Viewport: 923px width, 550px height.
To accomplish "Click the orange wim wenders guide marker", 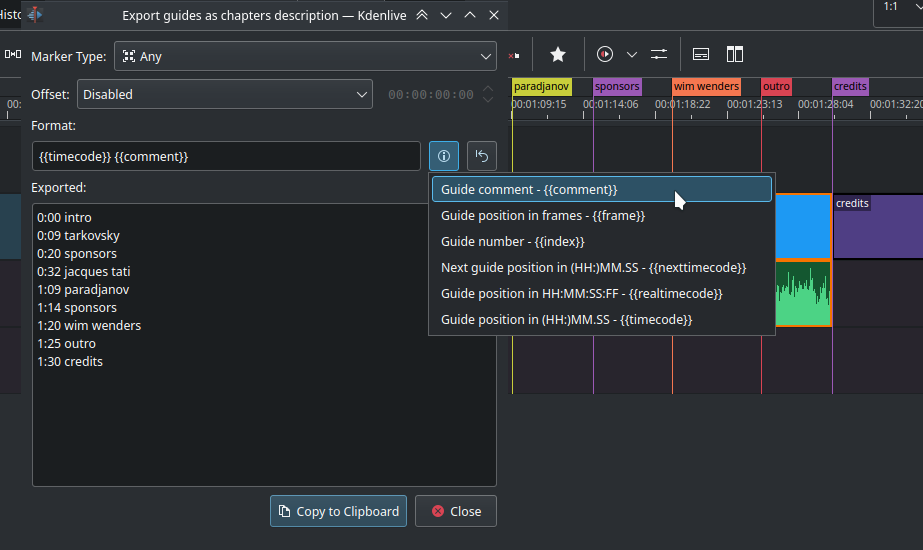I will tap(706, 87).
